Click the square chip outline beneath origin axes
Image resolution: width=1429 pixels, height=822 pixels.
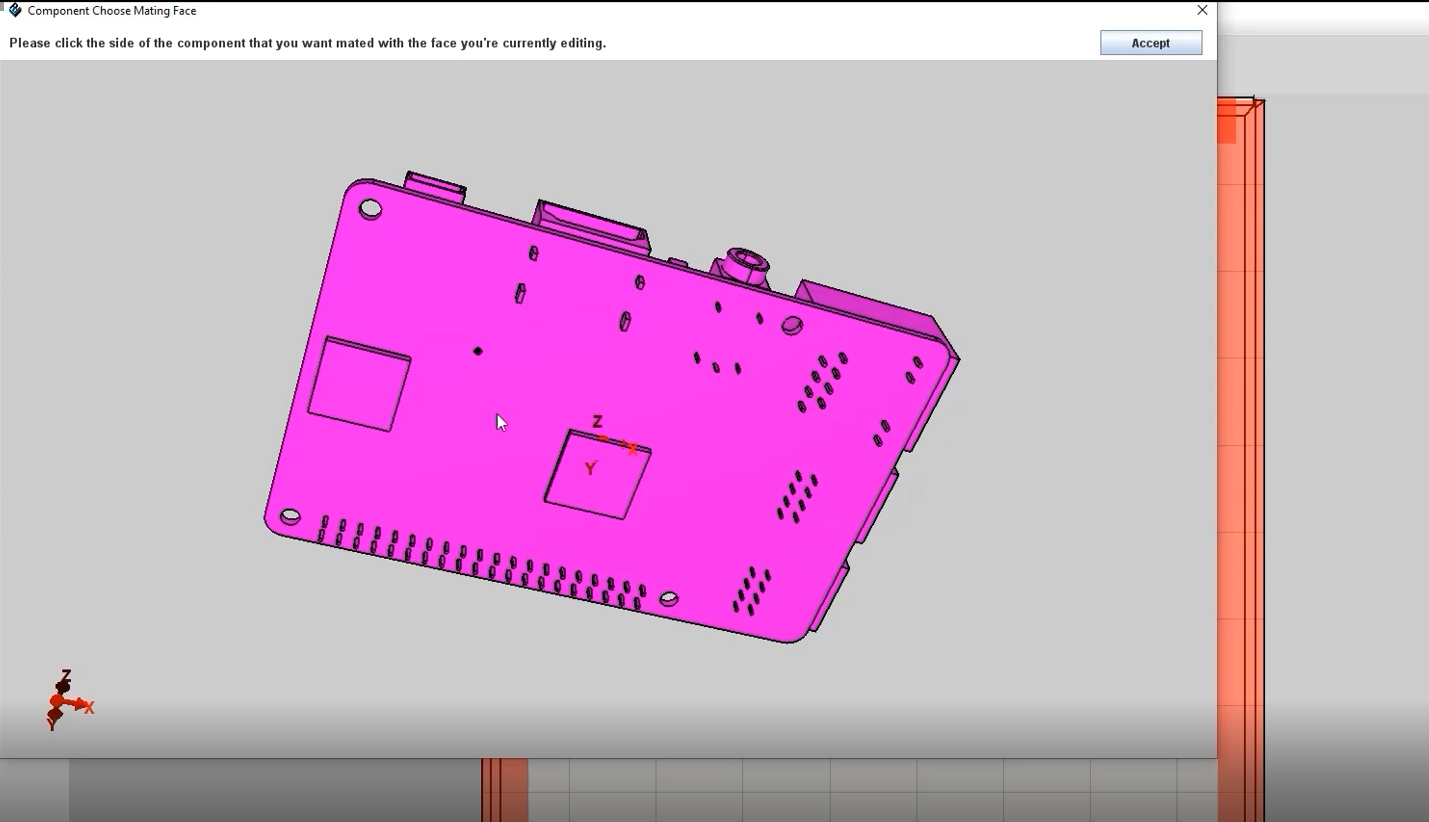pos(598,474)
